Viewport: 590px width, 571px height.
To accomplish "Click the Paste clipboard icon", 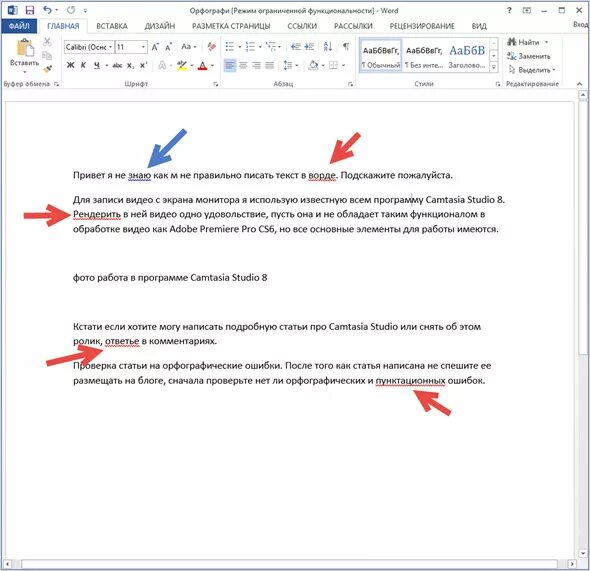I will [x=25, y=49].
